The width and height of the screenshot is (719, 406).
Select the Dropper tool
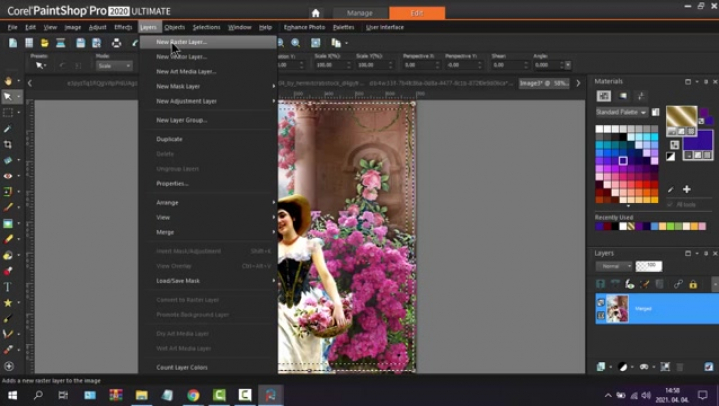point(8,128)
